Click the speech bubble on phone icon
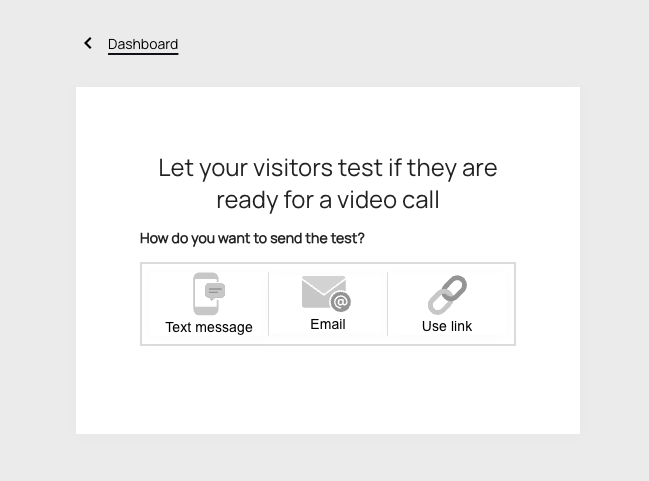This screenshot has width=649, height=481. click(x=215, y=291)
